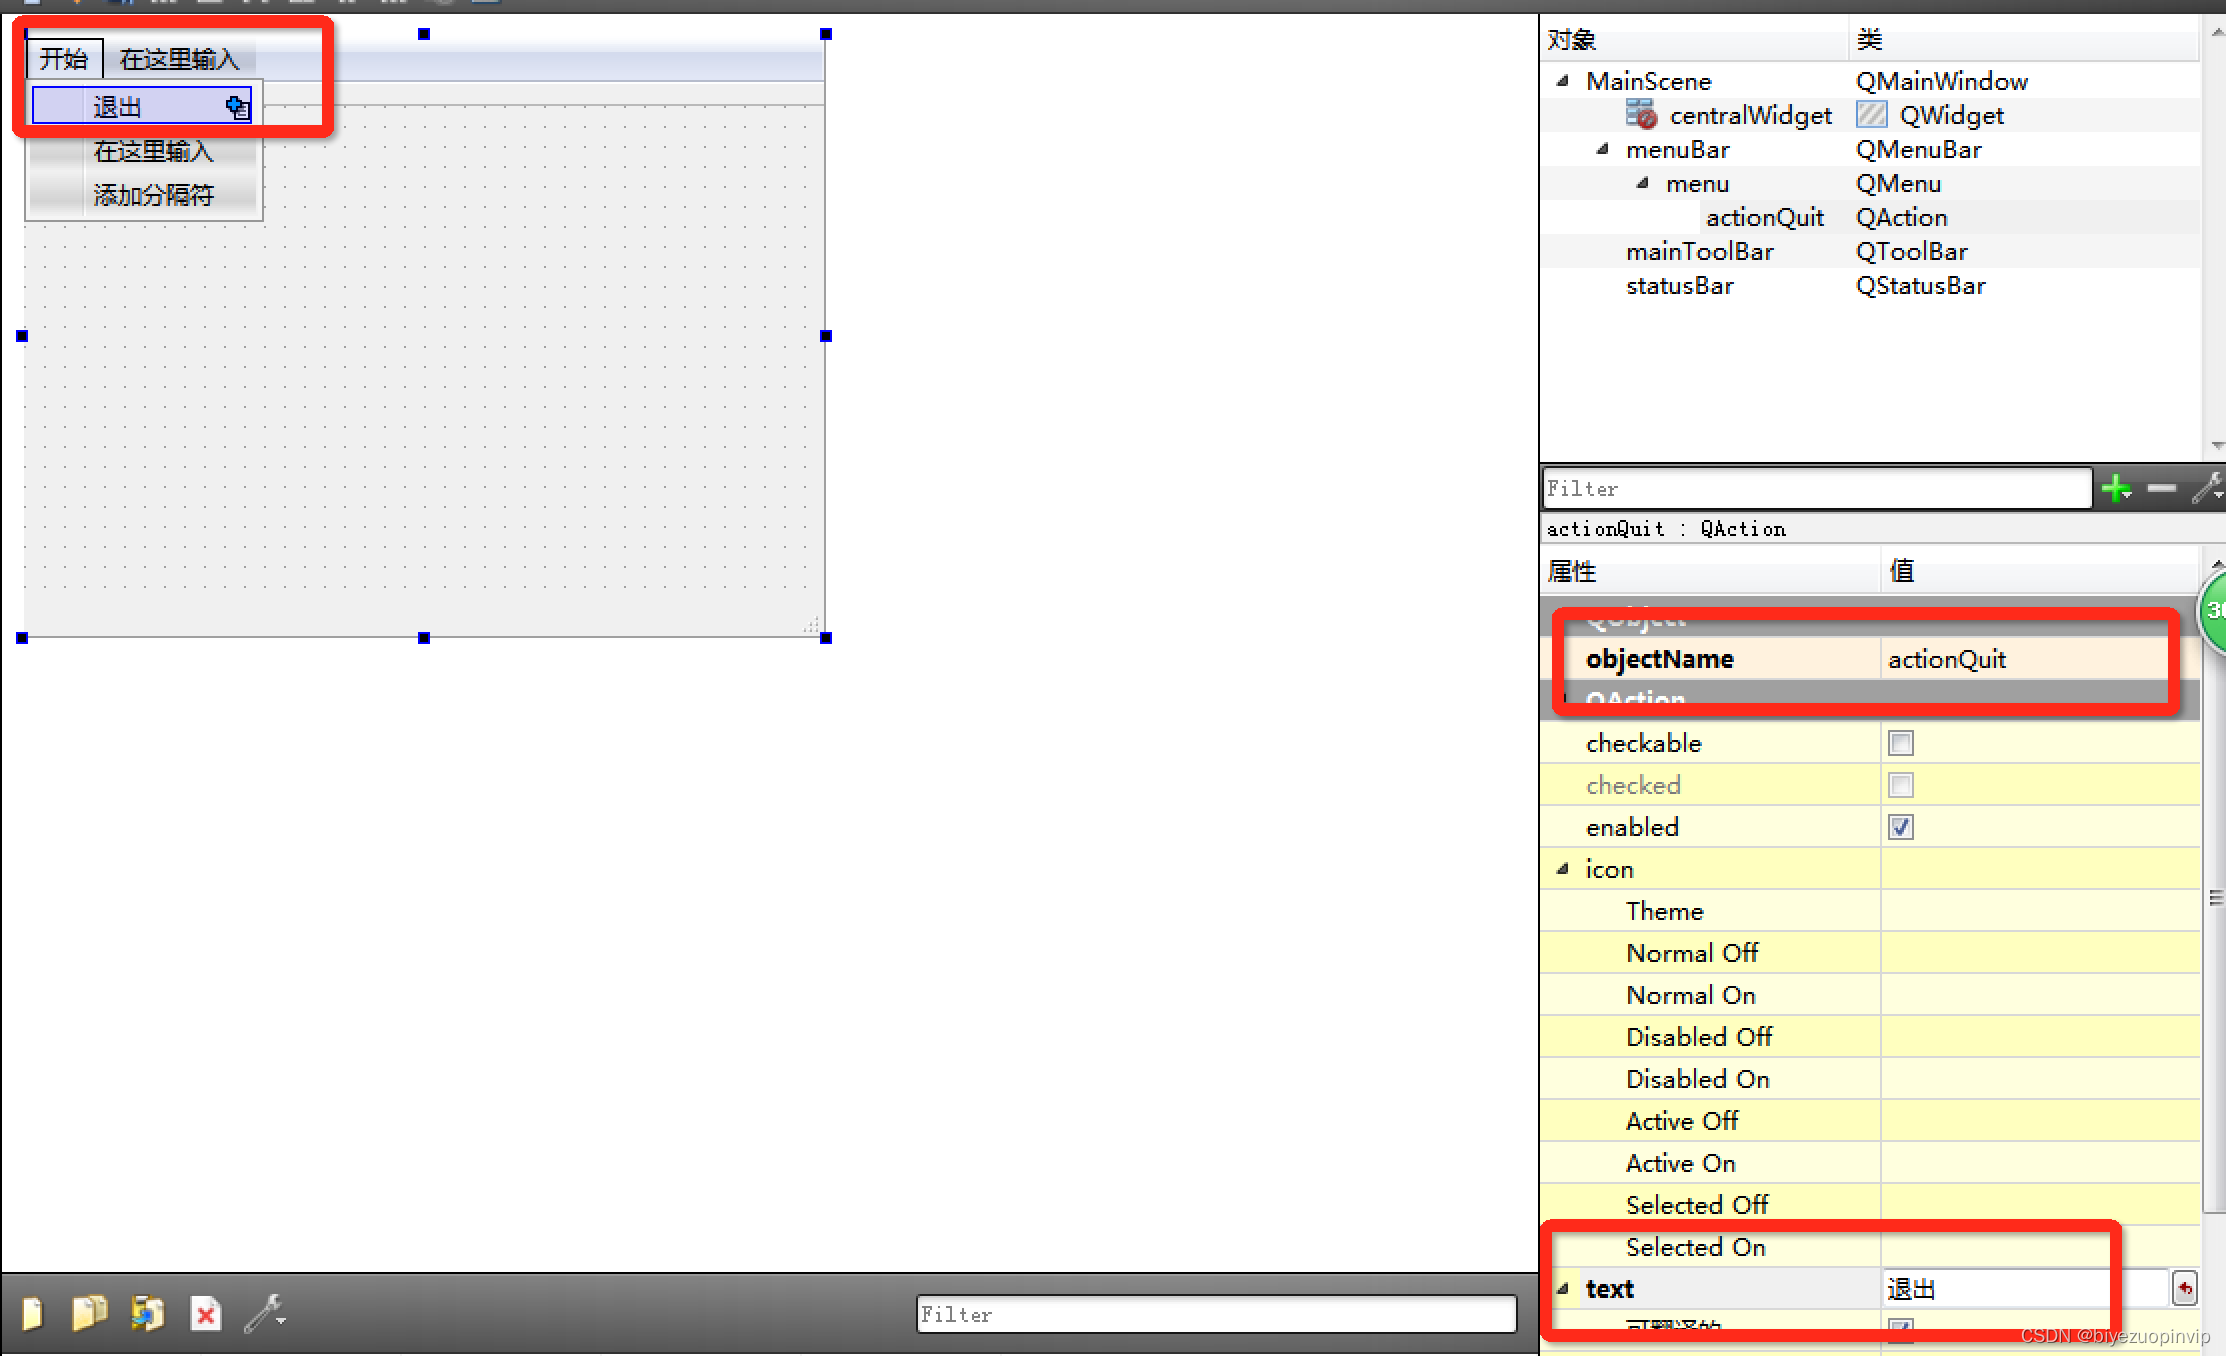Image resolution: width=2226 pixels, height=1356 pixels.
Task: Click the Active On property row
Action: 1870,1163
